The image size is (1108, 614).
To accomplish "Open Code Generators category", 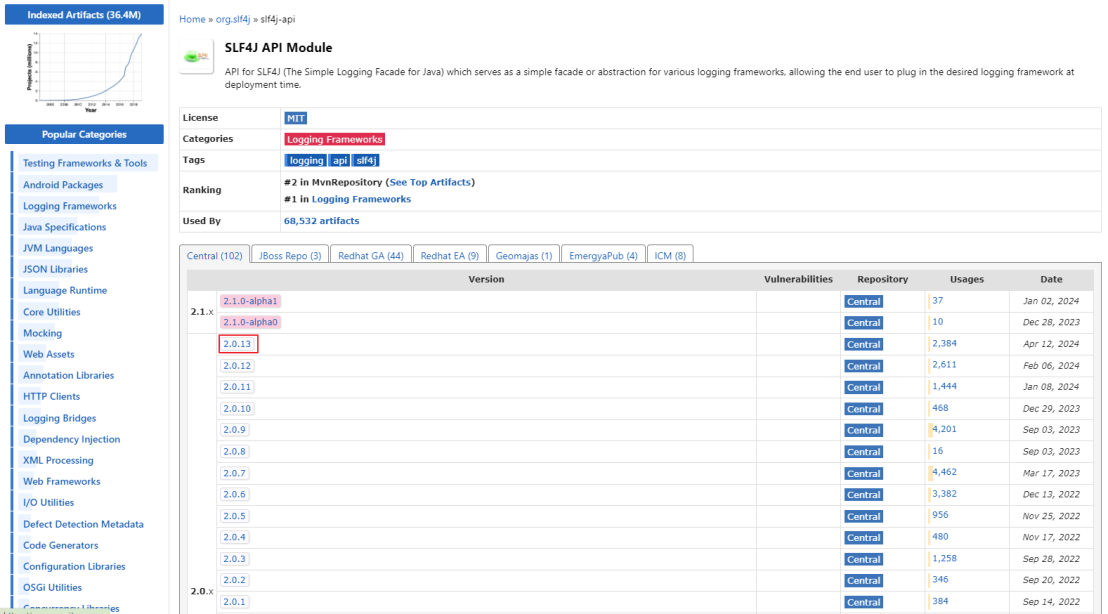I will [x=61, y=545].
